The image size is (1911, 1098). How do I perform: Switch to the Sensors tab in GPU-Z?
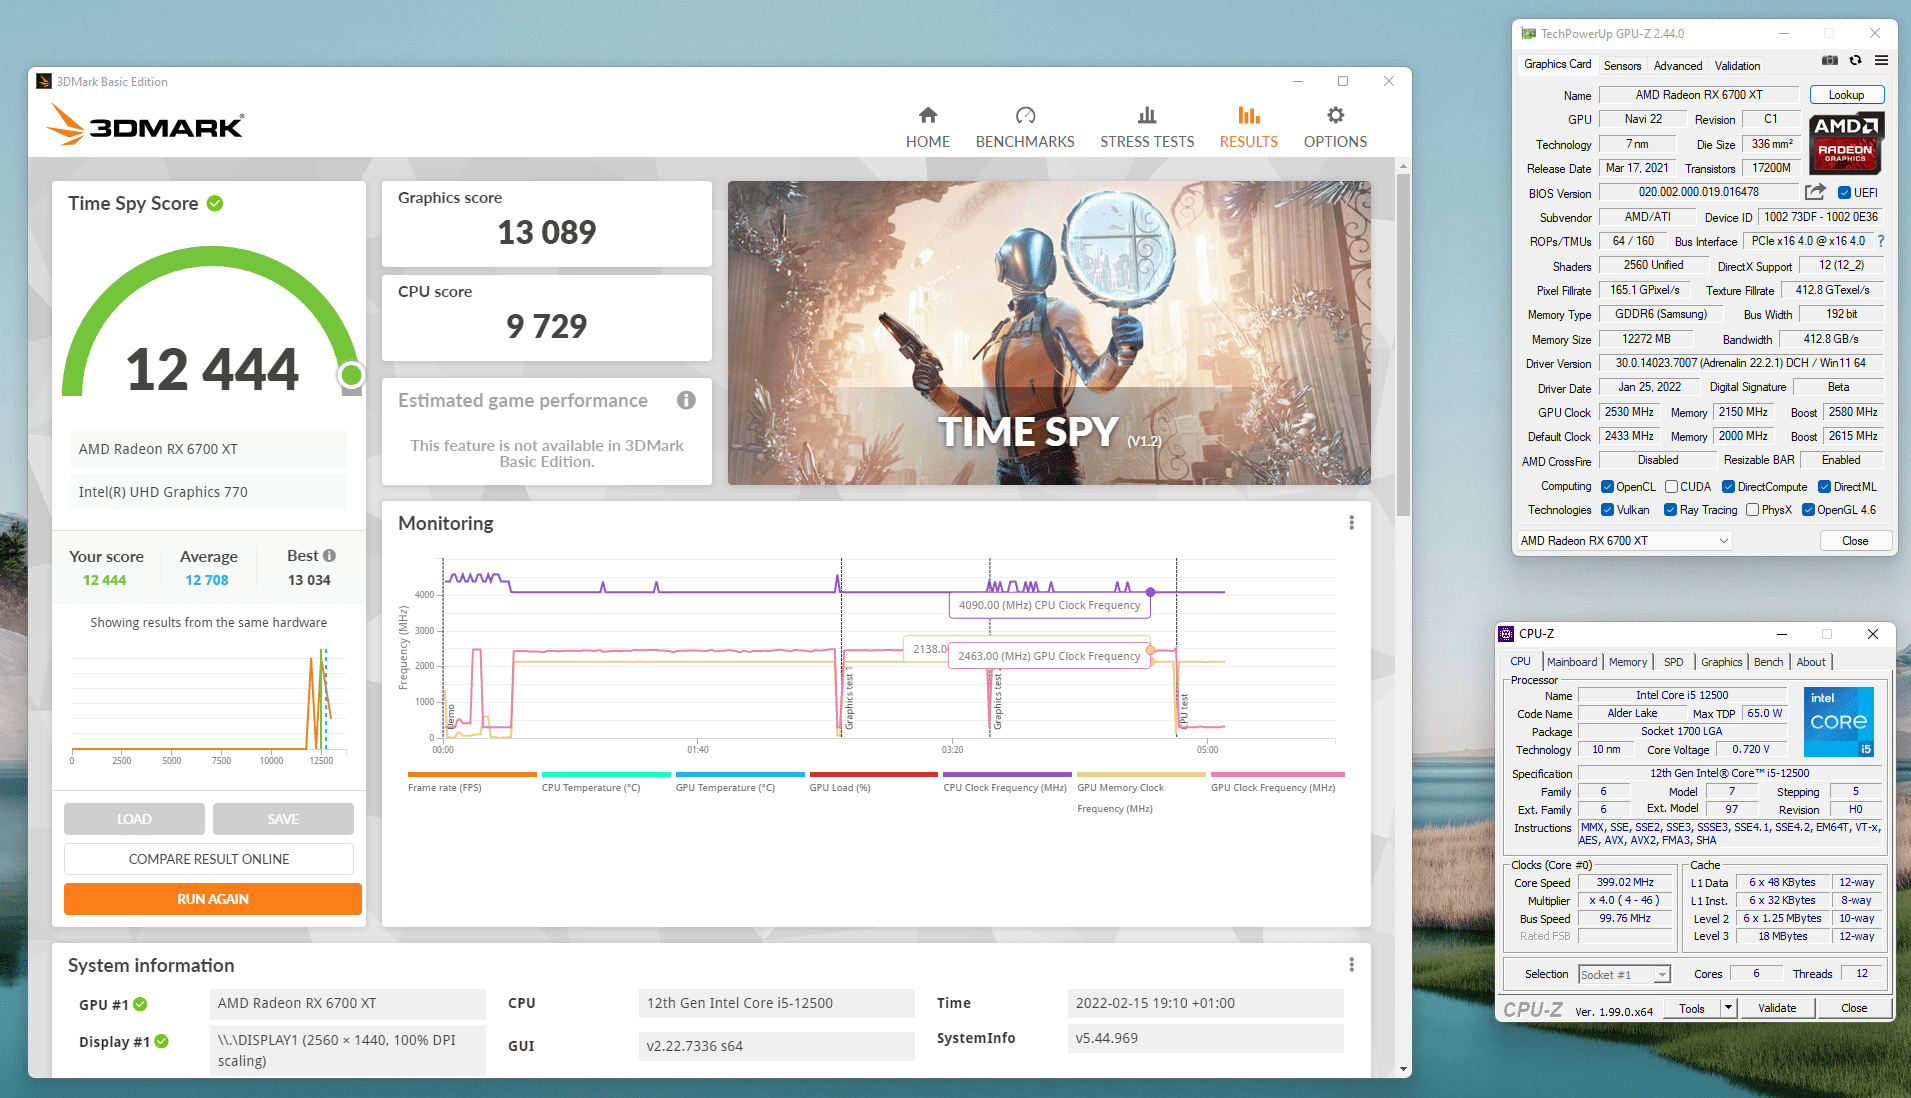[1622, 66]
